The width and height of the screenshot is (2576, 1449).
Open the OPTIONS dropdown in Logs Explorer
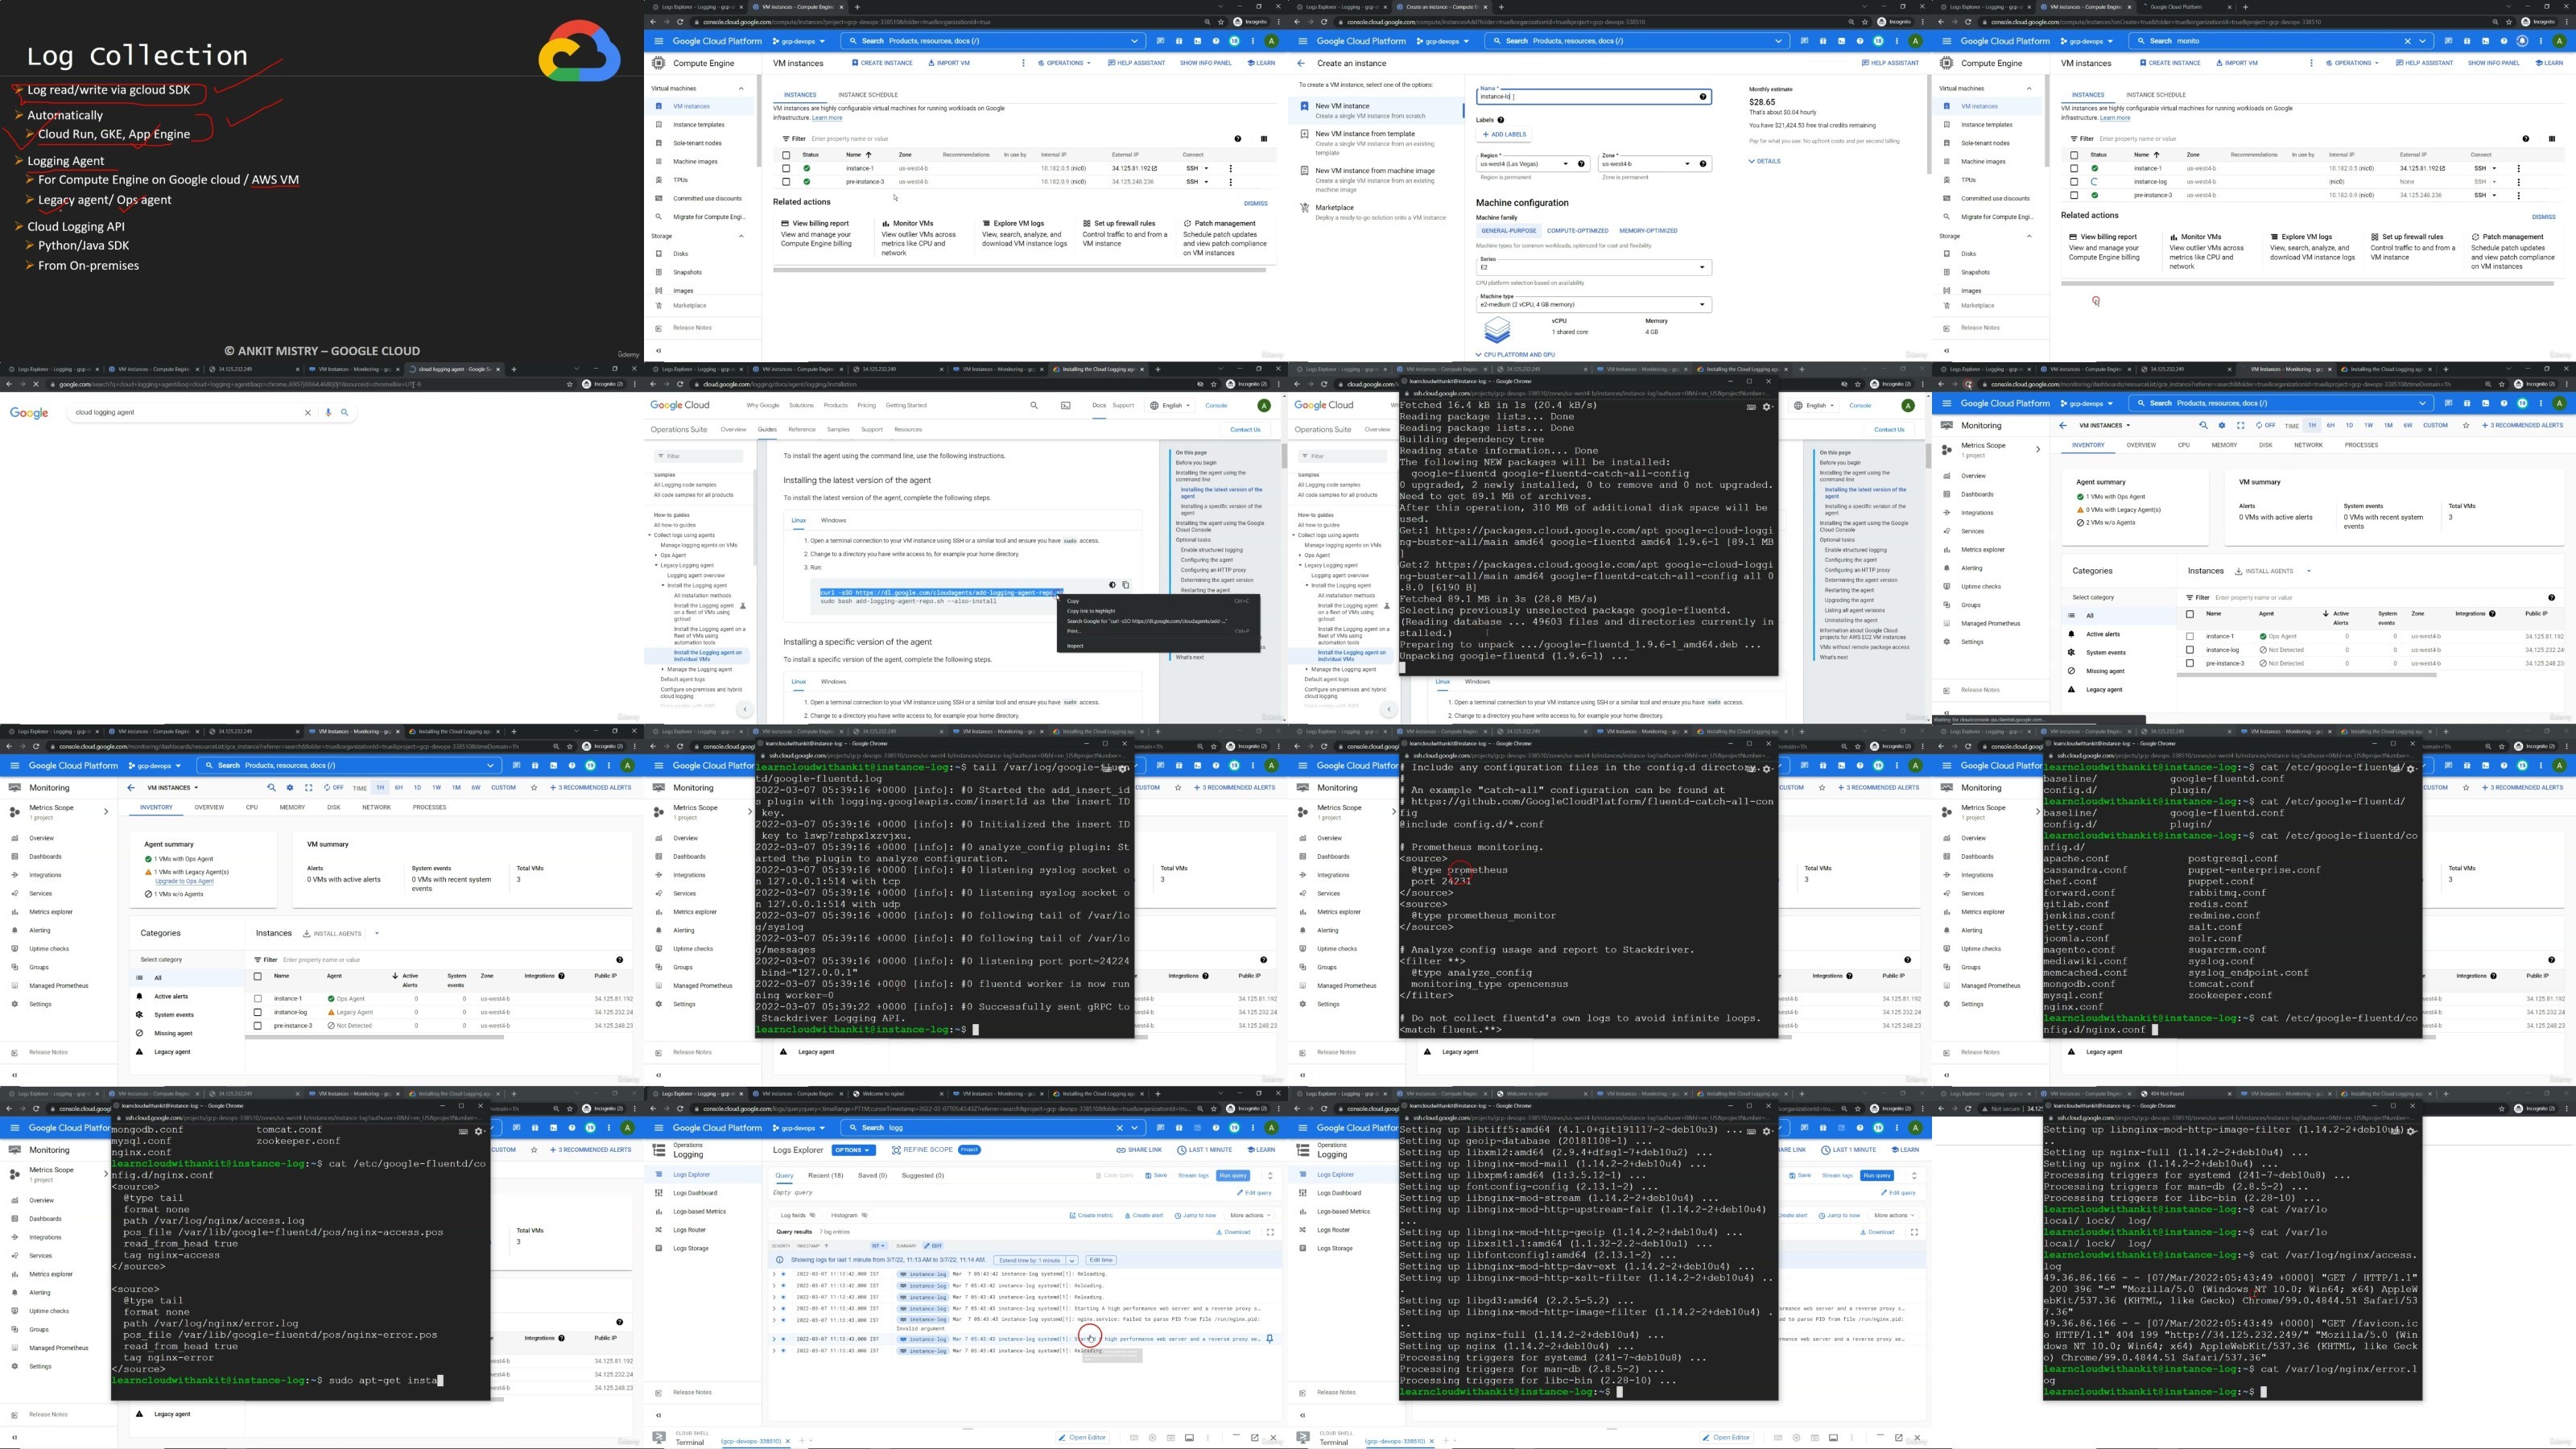click(x=853, y=1150)
